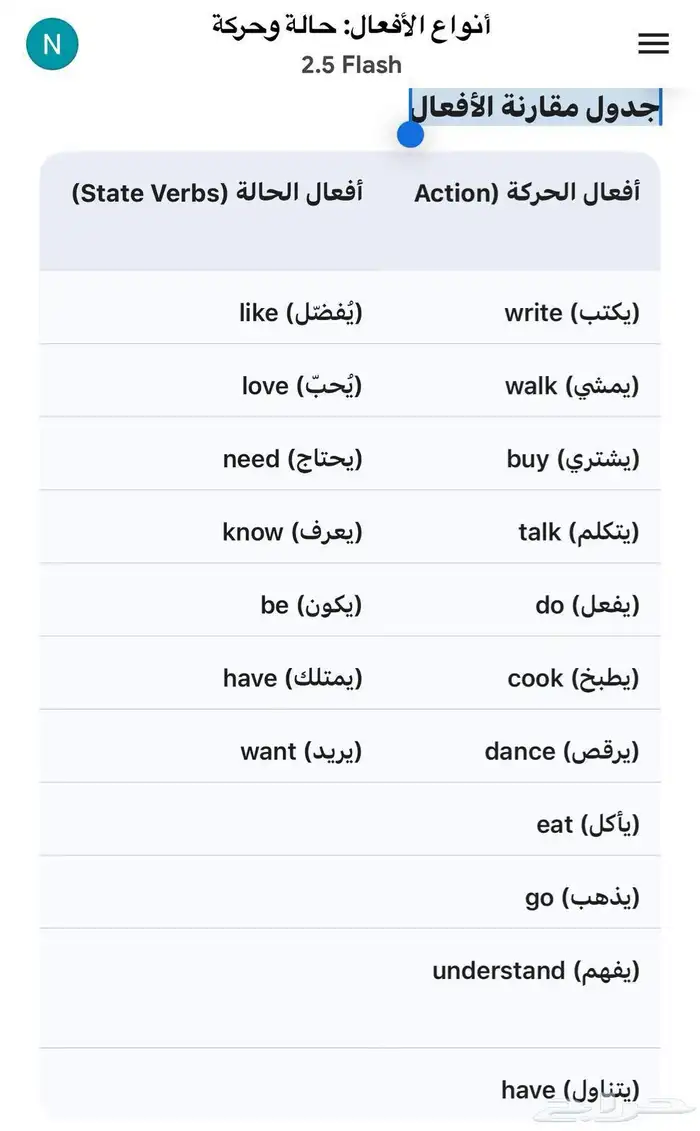This screenshot has height=1131, width=700.
Task: Tap the 'know (يعرف)' cell
Action: click(x=292, y=532)
